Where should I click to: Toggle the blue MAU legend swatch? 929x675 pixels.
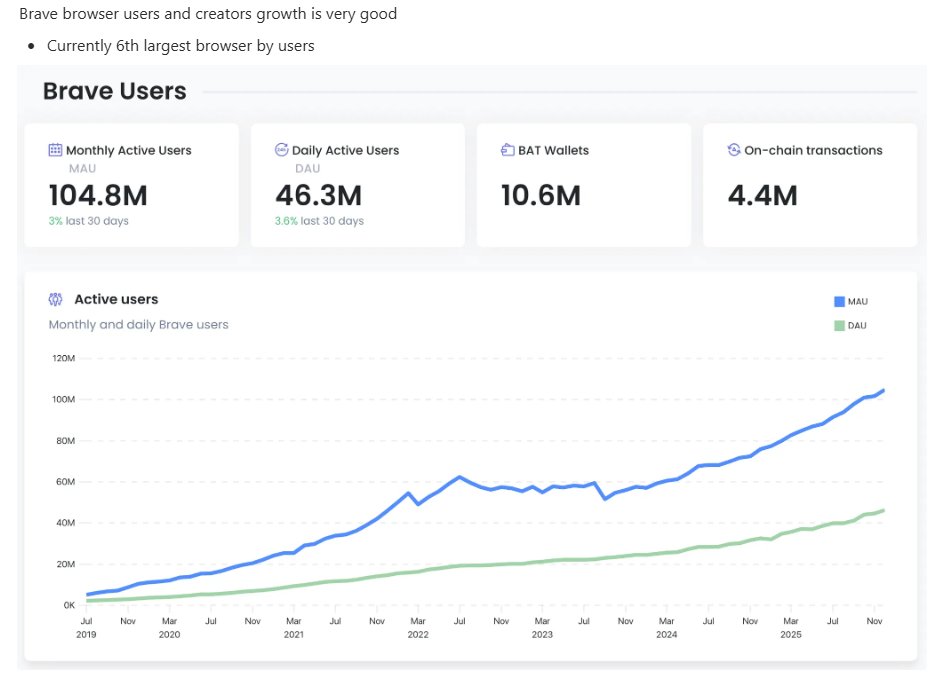[x=839, y=301]
